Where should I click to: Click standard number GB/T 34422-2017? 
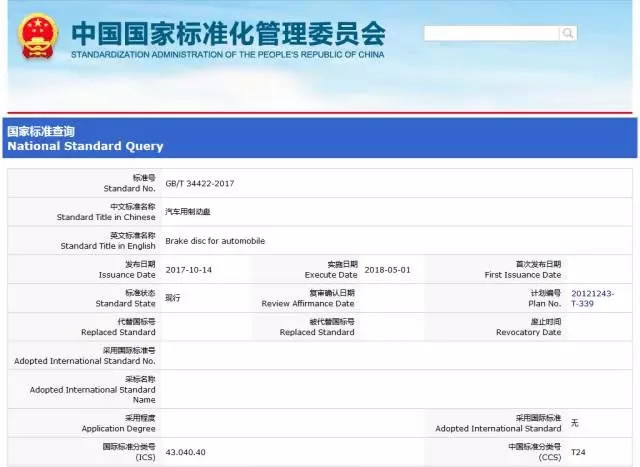coord(199,183)
